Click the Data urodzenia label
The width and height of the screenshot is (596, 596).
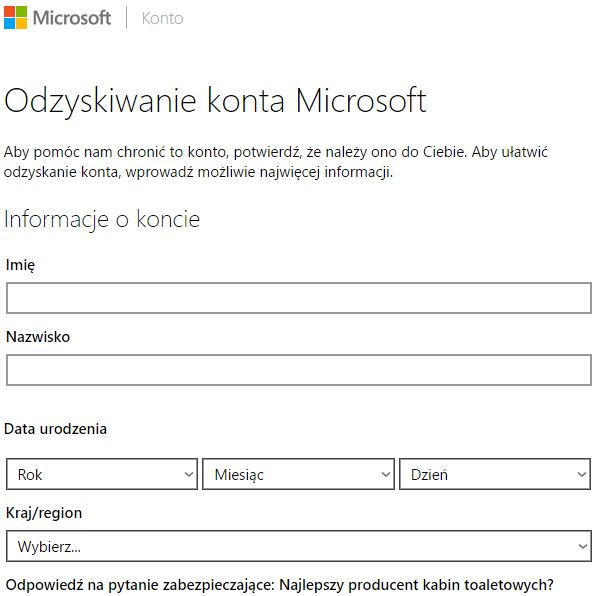(55, 429)
